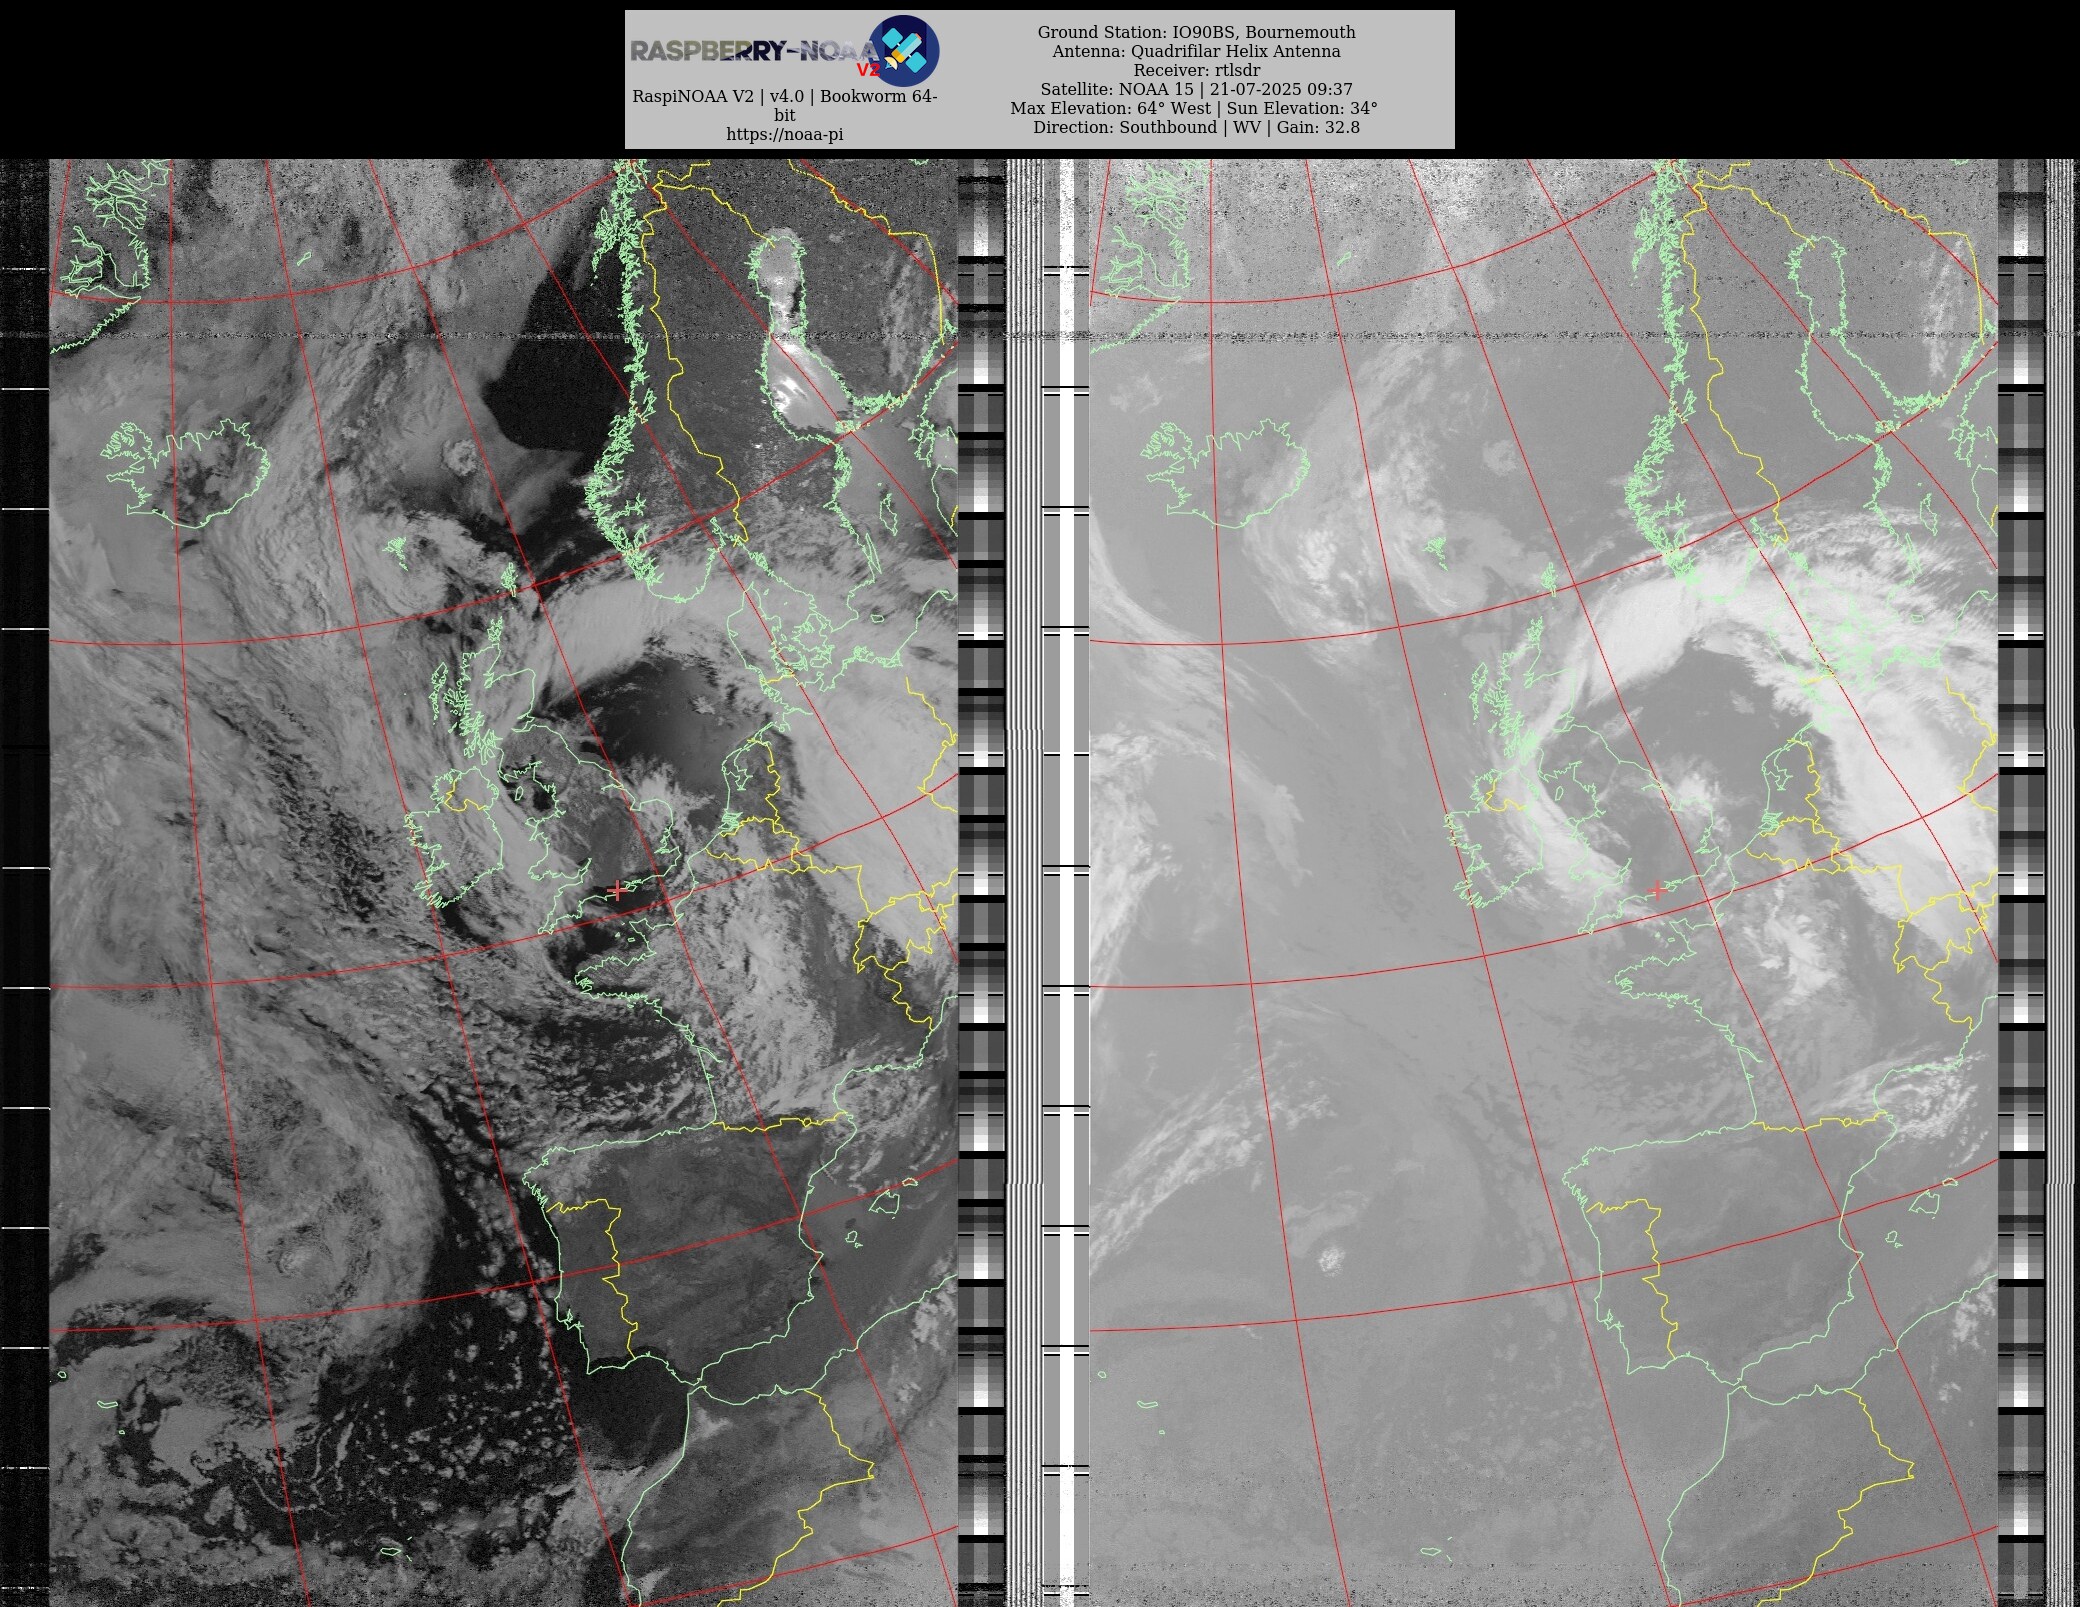Click the 'Receiver: rtlsdr' line

coord(1196,70)
